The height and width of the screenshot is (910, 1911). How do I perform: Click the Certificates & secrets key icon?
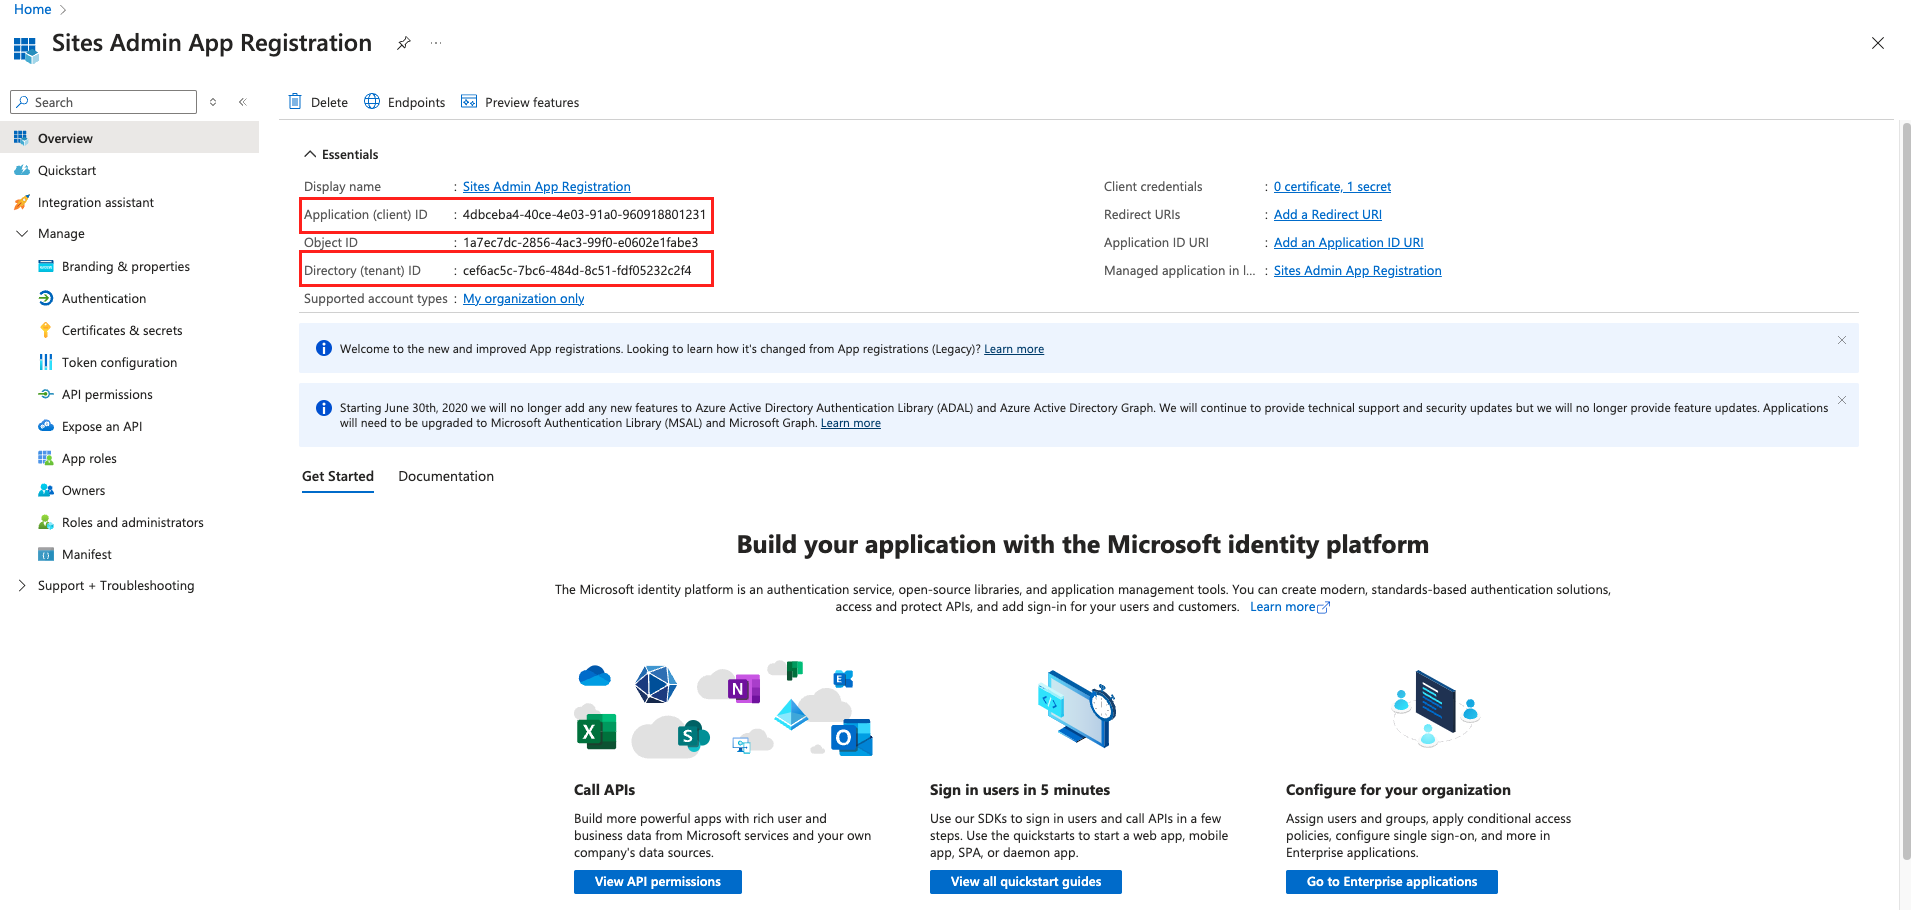[45, 330]
